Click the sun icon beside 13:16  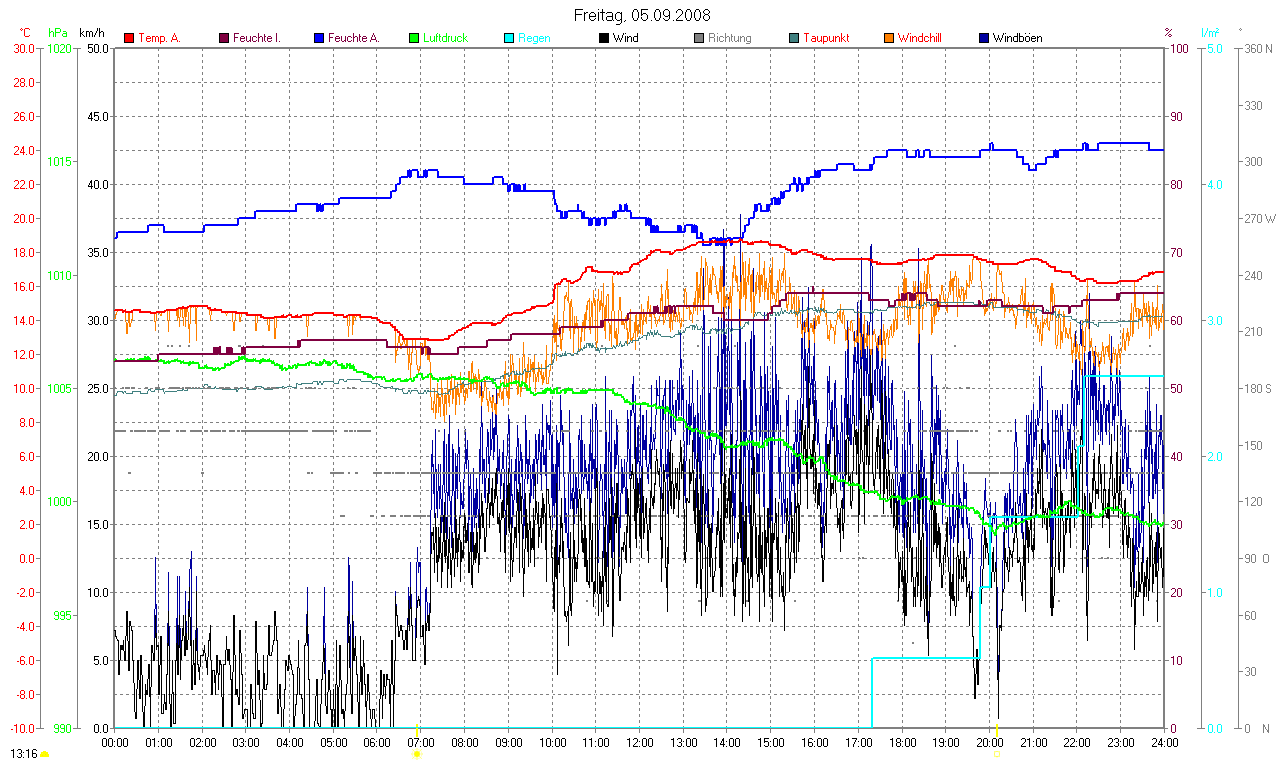(44, 754)
